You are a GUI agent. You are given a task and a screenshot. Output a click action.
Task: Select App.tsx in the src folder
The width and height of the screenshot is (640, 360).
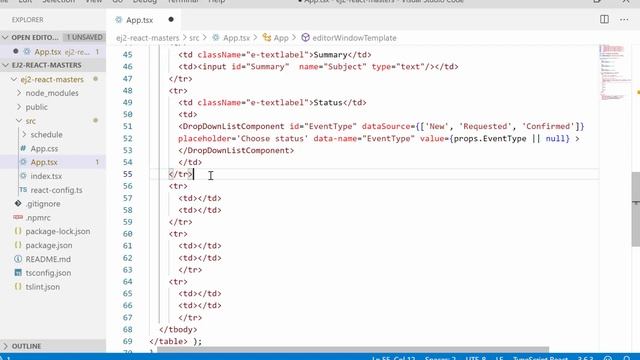coord(44,162)
